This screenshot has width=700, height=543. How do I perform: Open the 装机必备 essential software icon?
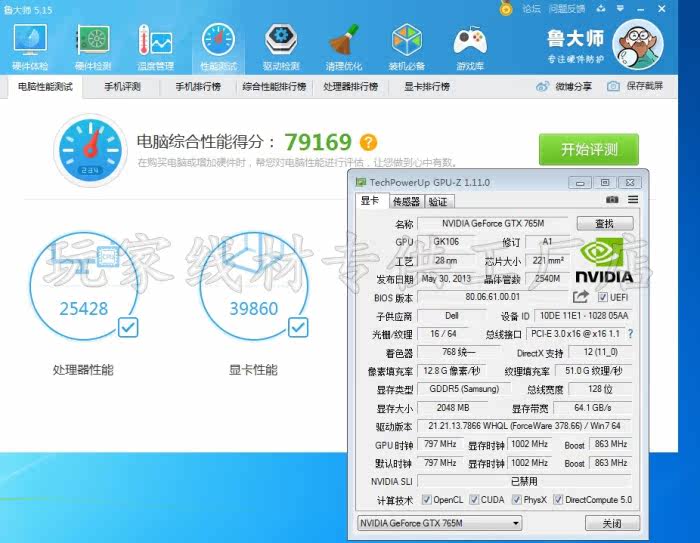[407, 47]
